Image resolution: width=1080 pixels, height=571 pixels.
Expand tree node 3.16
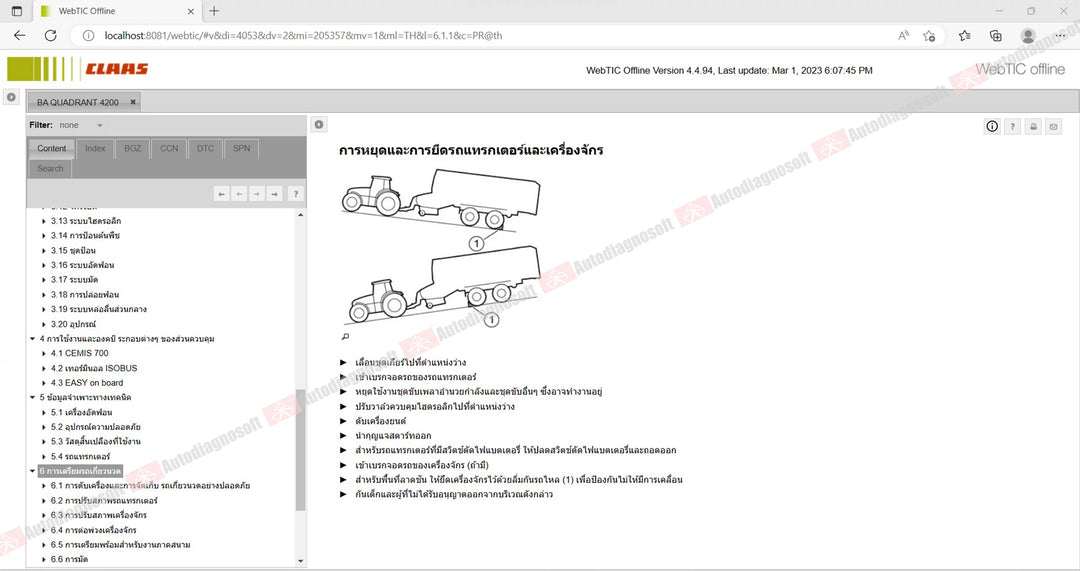44,265
